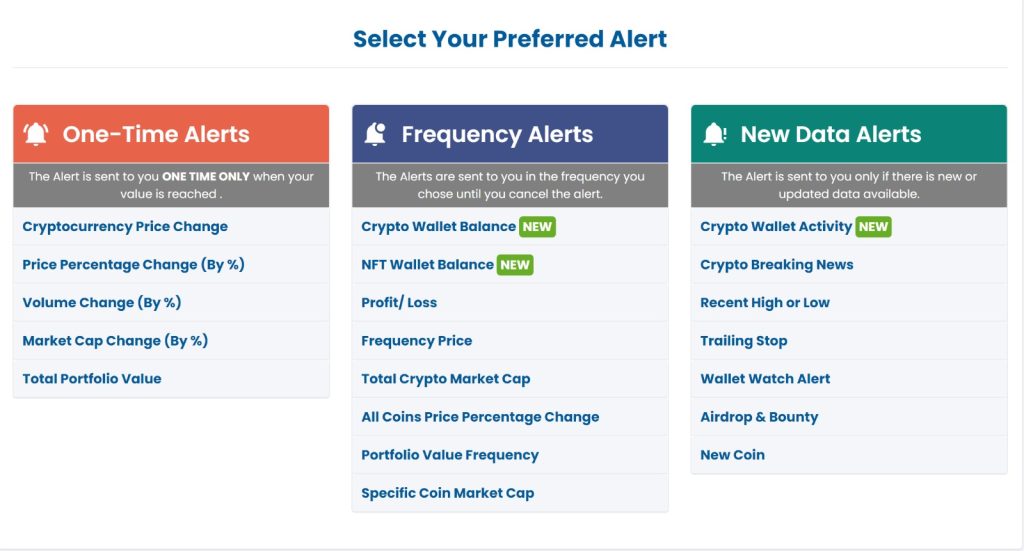Select Total Portfolio Value alert
Viewport: 1024px width, 551px height.
click(x=91, y=379)
